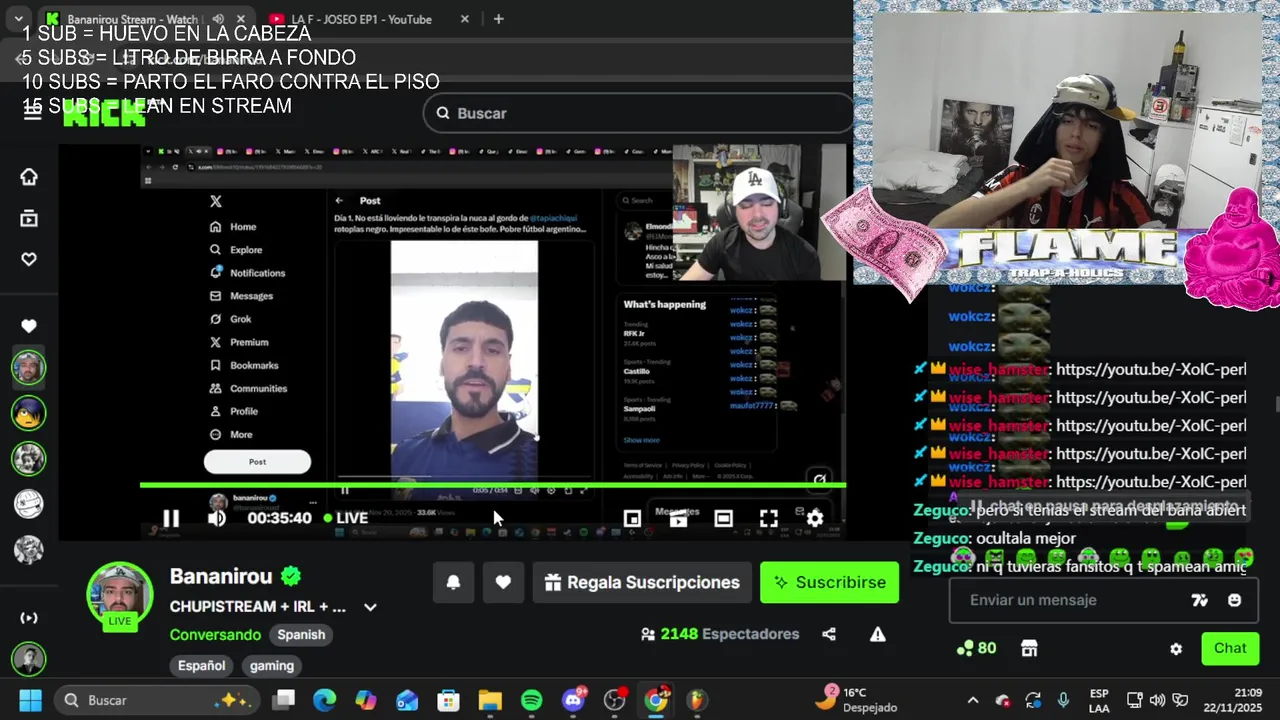This screenshot has width=1280, height=720.
Task: Show hidden system tray icons chevron
Action: (972, 700)
